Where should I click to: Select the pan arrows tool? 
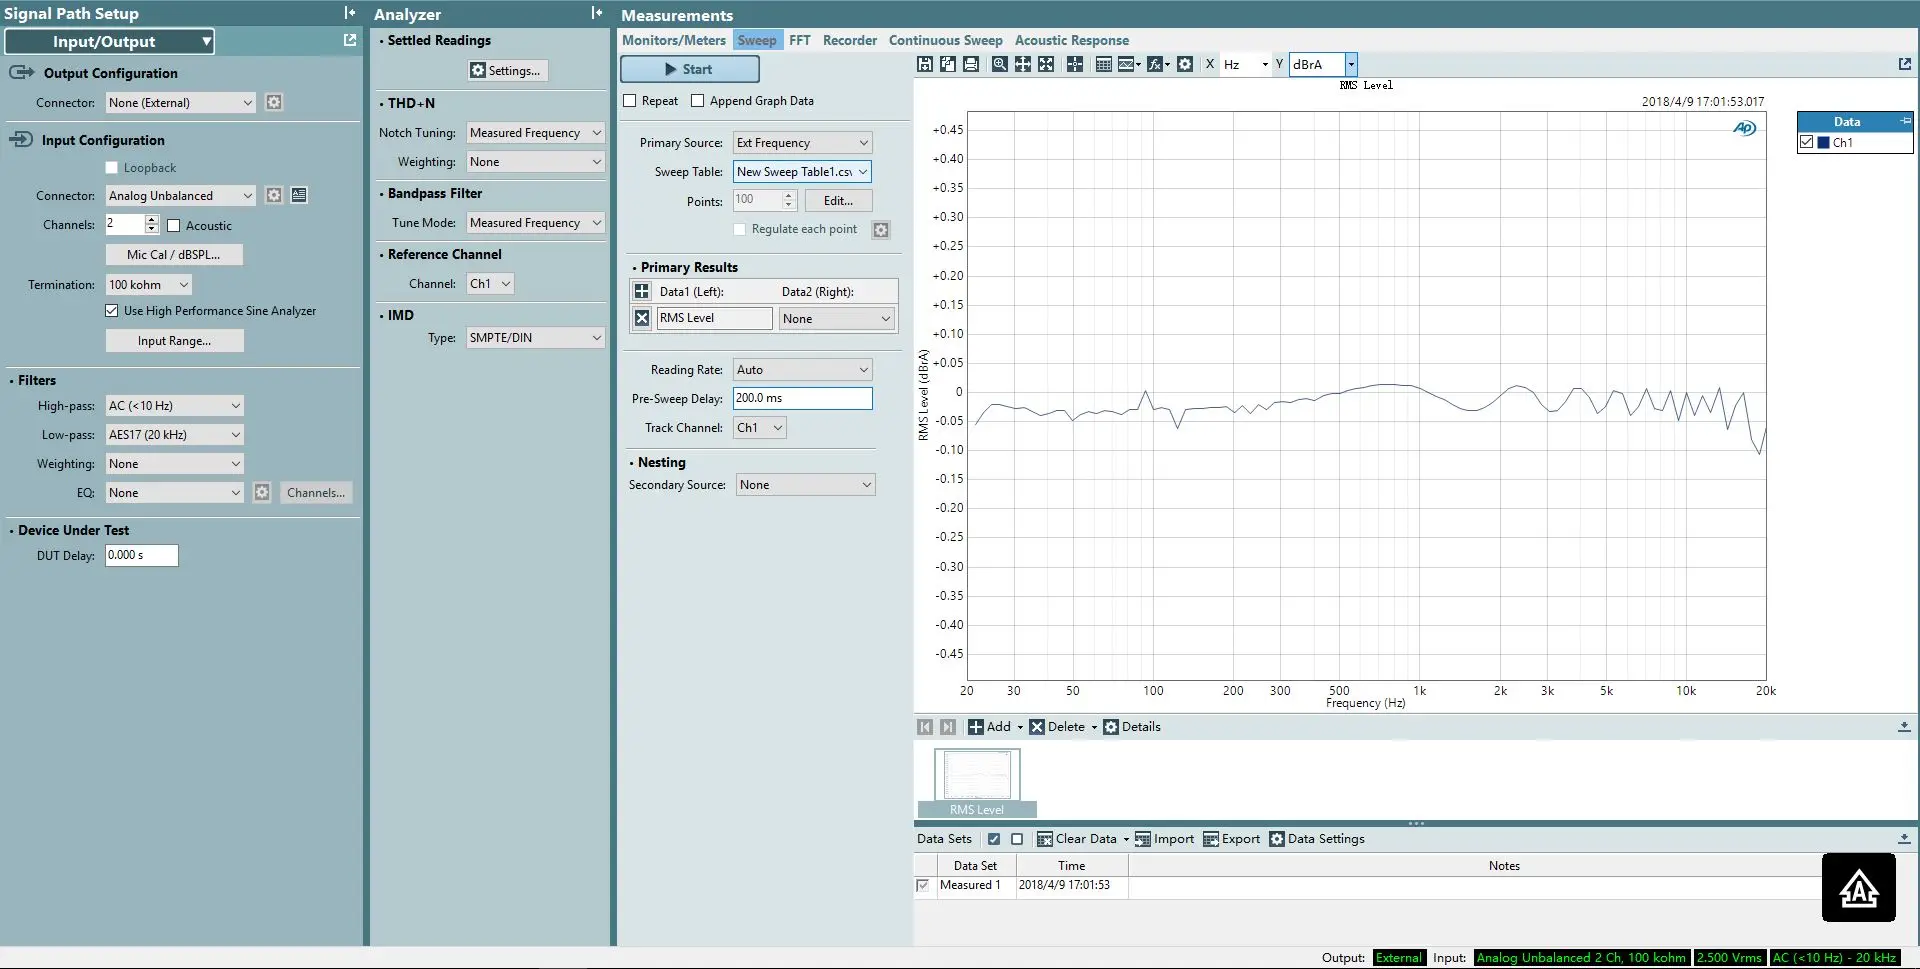click(1023, 64)
